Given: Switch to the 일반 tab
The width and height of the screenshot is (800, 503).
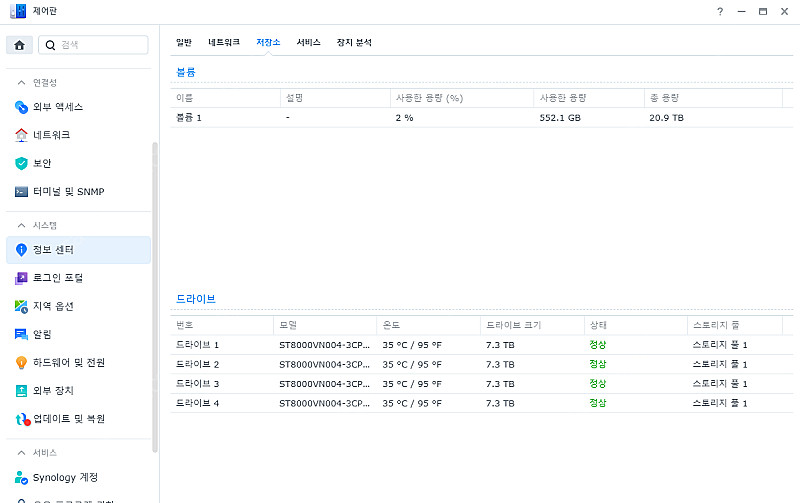Looking at the screenshot, I should coord(184,42).
